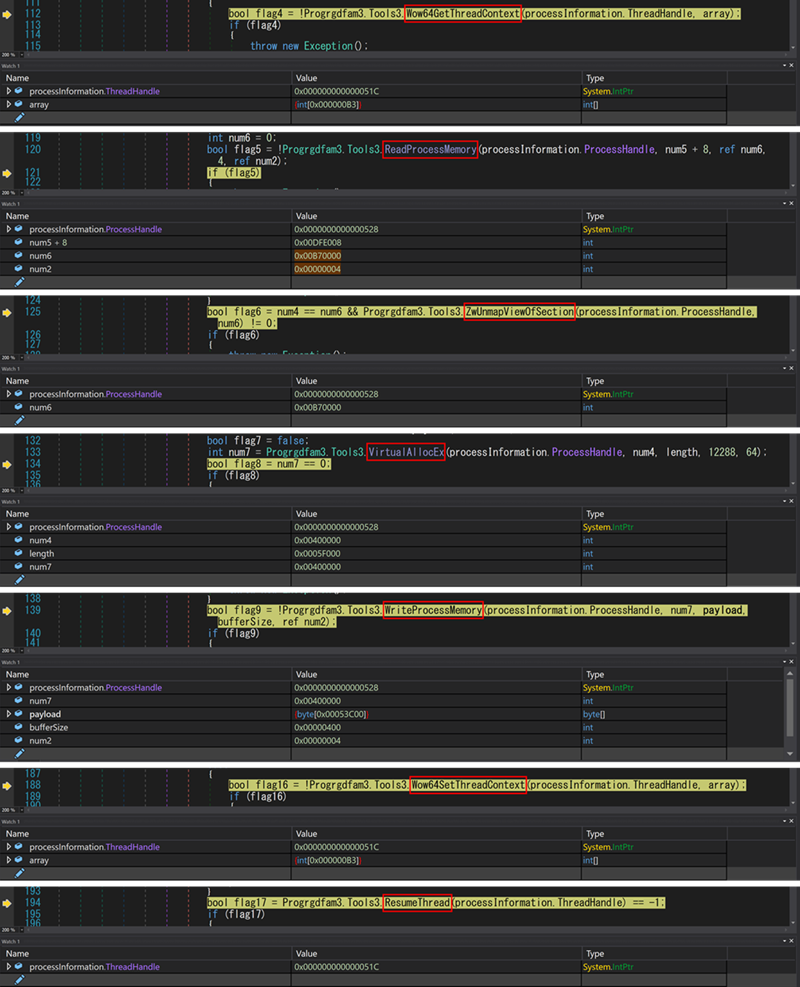Click the "int num6 = 0;" statement on line 119
Viewport: 800px width, 987px height.
[x=242, y=138]
